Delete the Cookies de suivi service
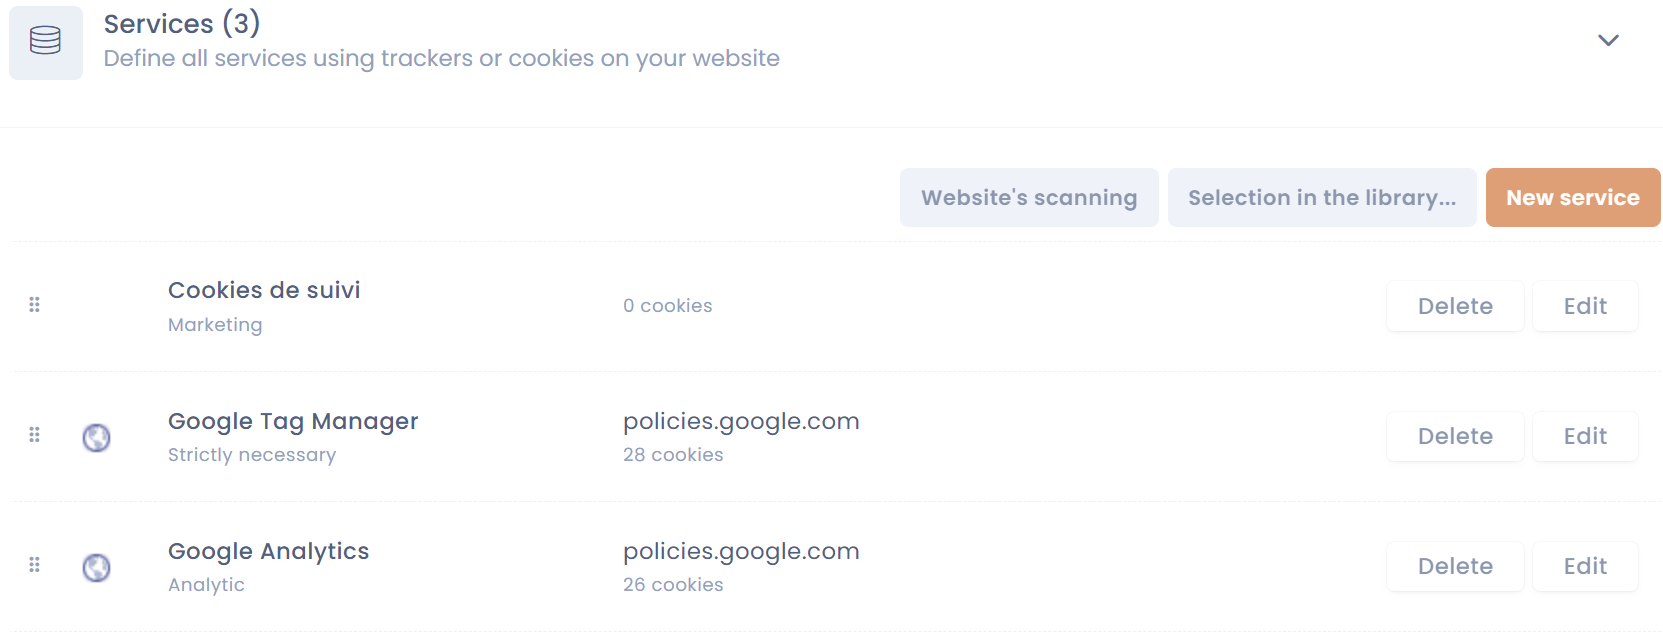 1455,306
